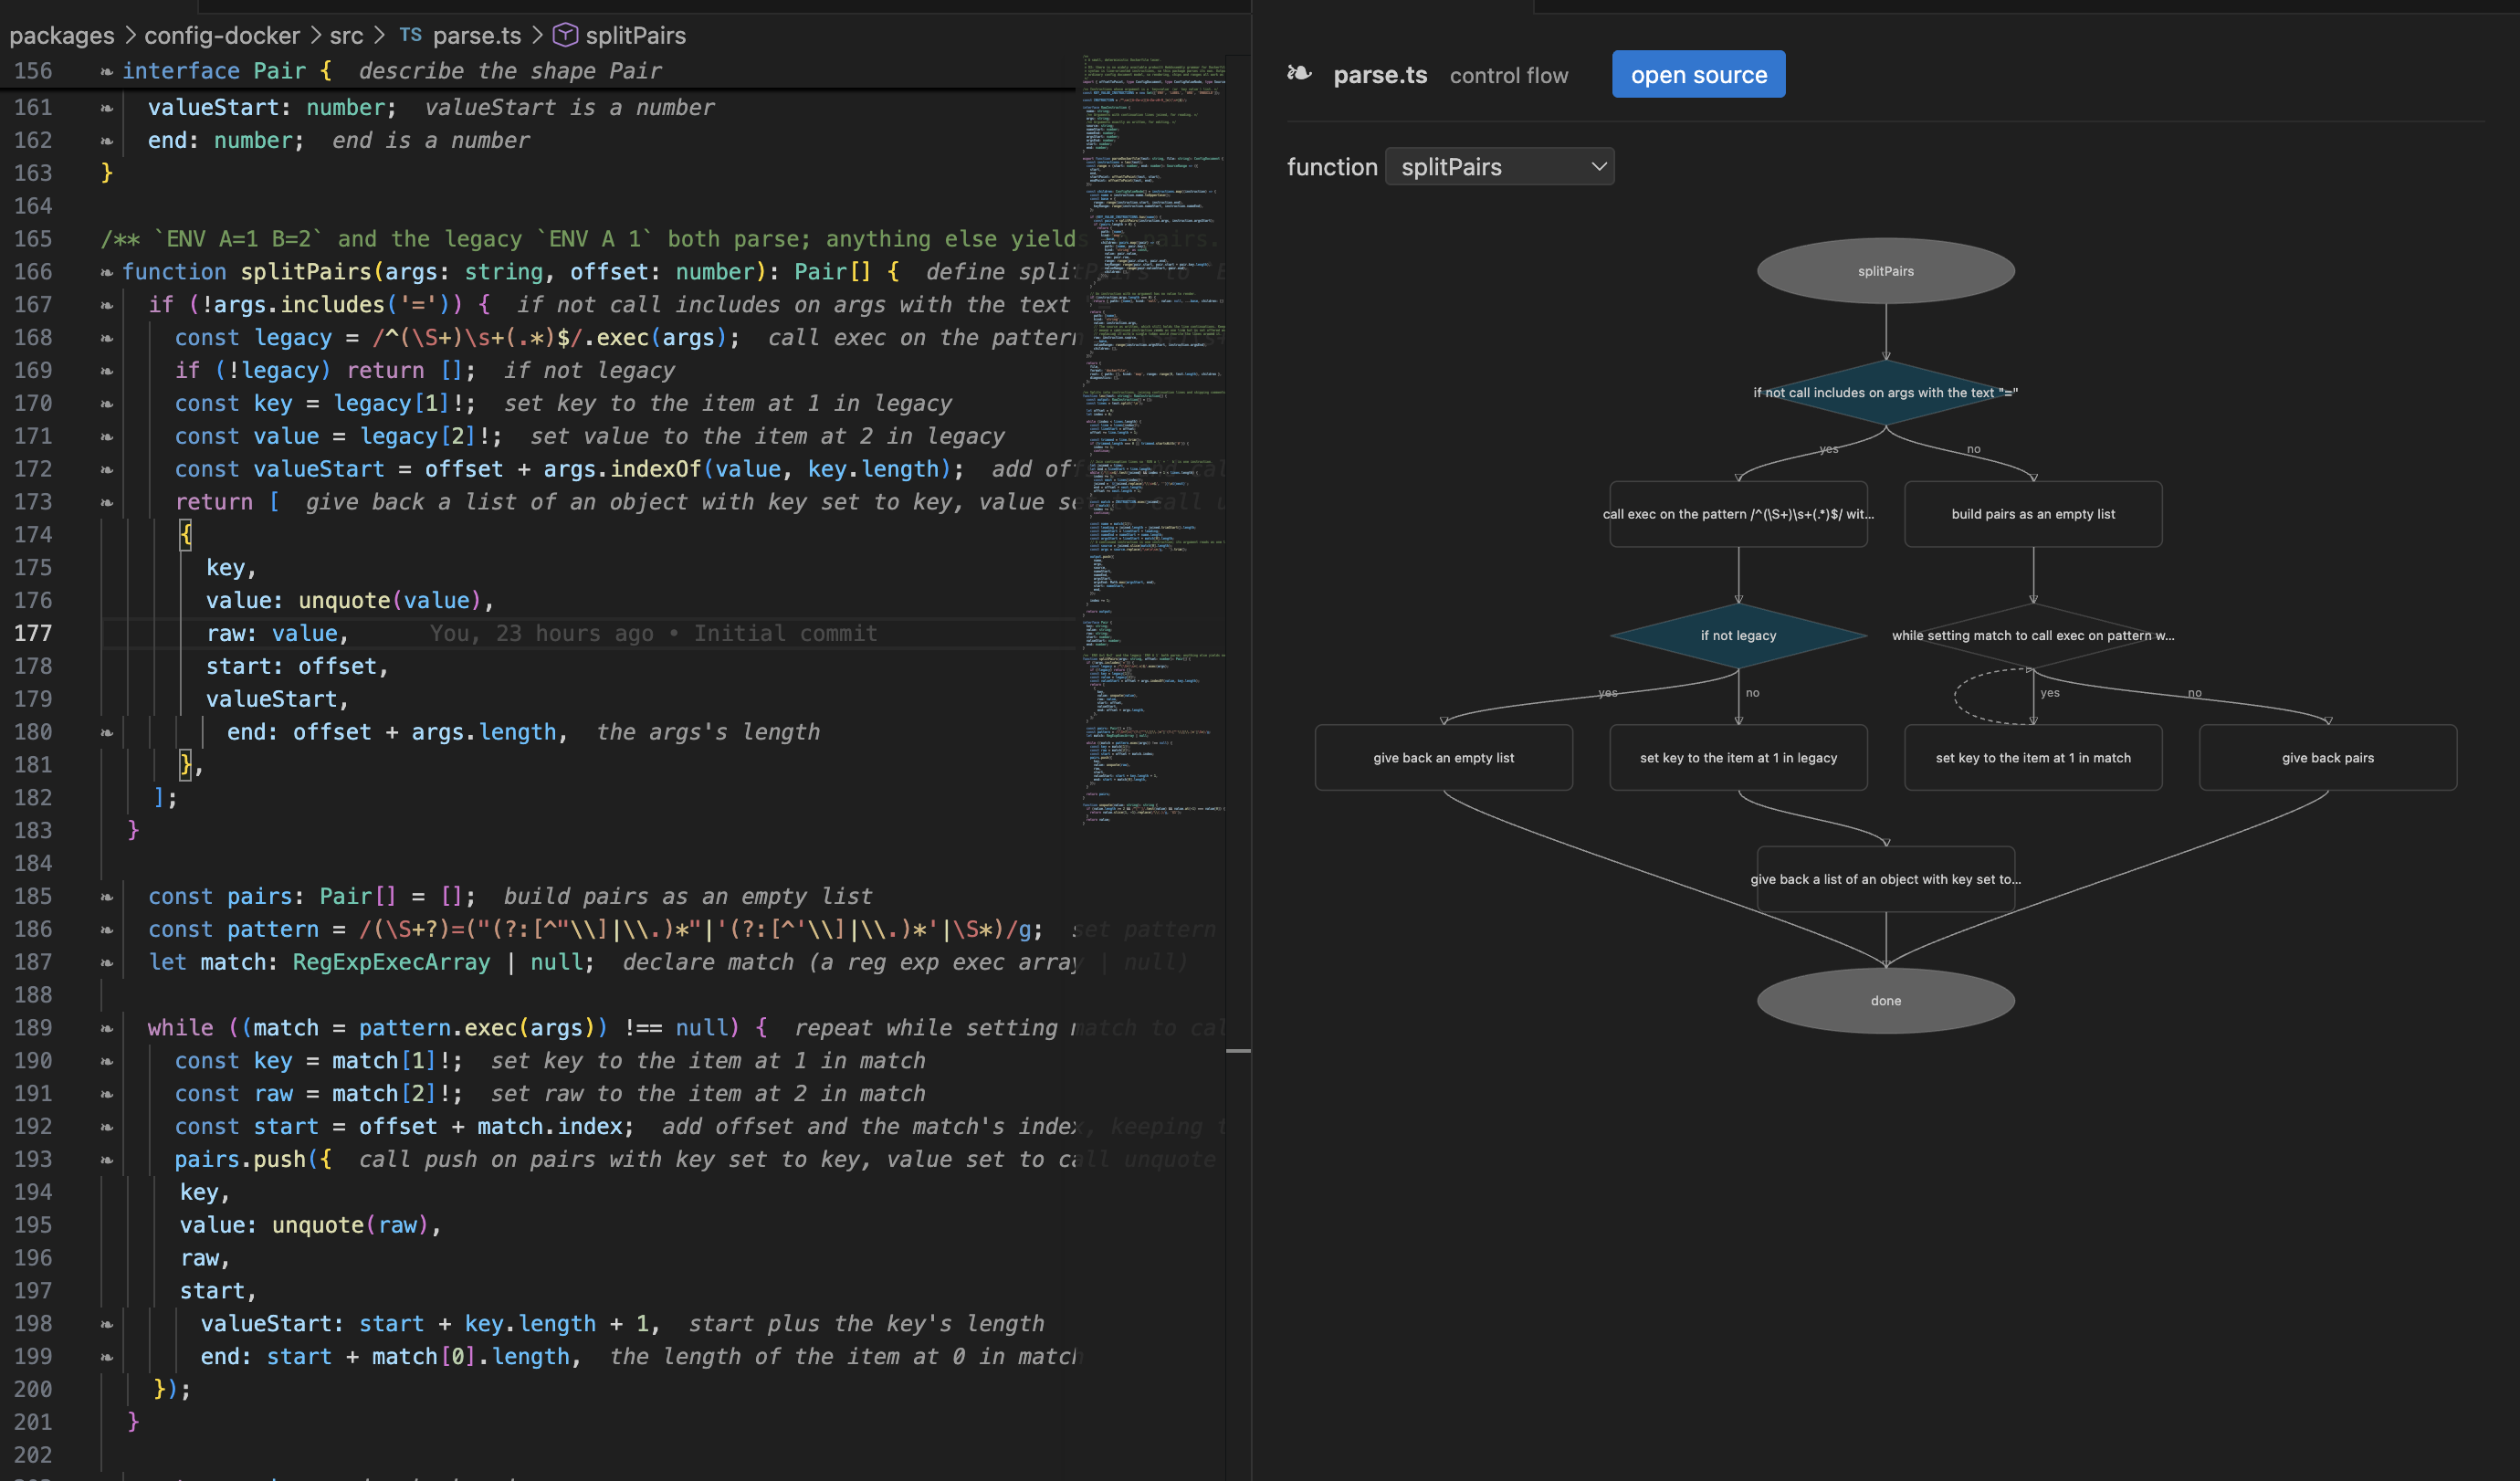Screen dimensions: 2520x1481
Task: Click the leaf annotation icon on line 191
Action: [x=107, y=1094]
